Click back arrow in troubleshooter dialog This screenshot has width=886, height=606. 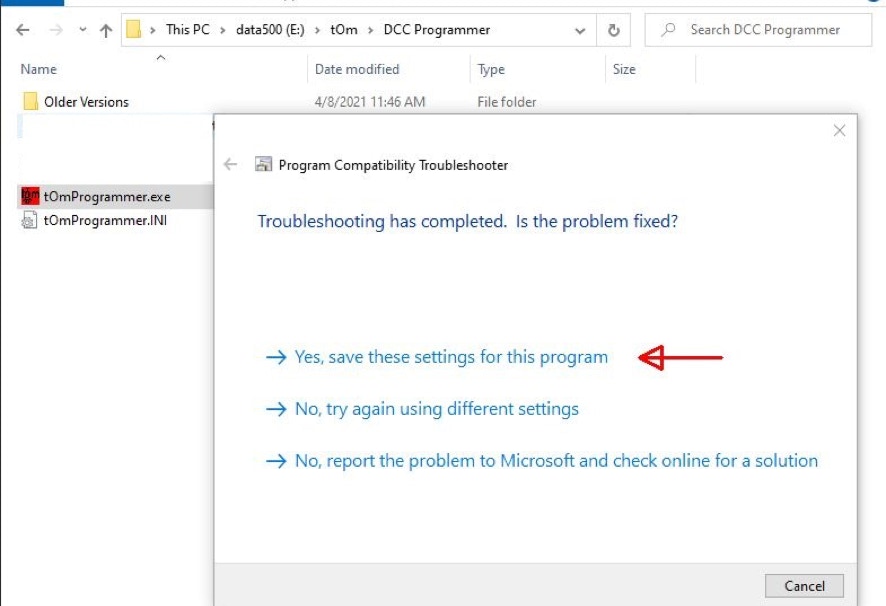click(x=231, y=165)
